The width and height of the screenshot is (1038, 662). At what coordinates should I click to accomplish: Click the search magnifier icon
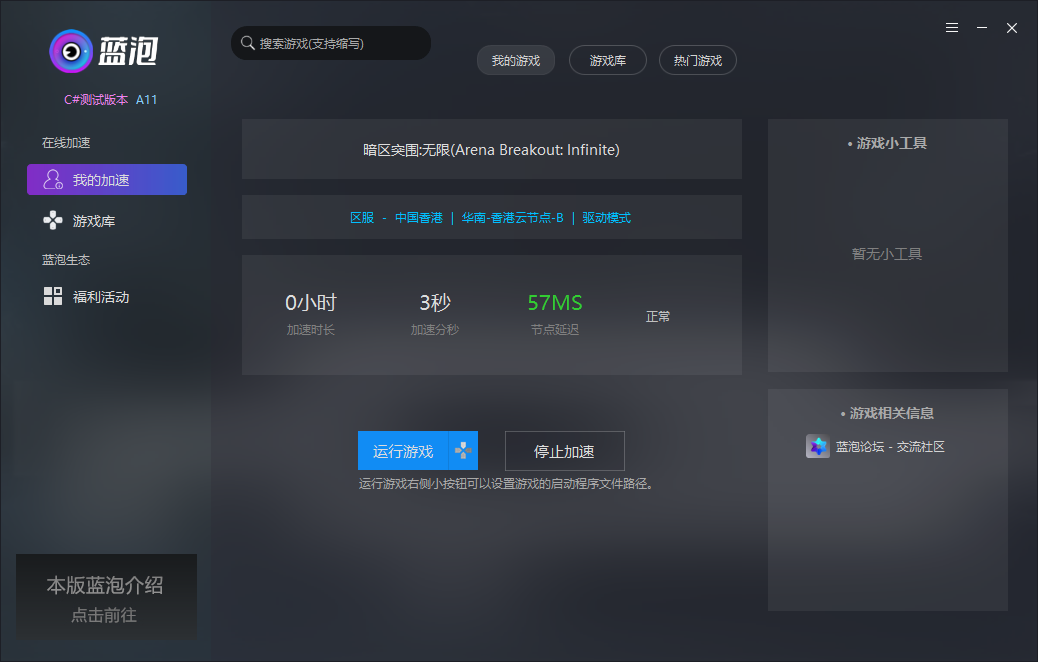[248, 43]
